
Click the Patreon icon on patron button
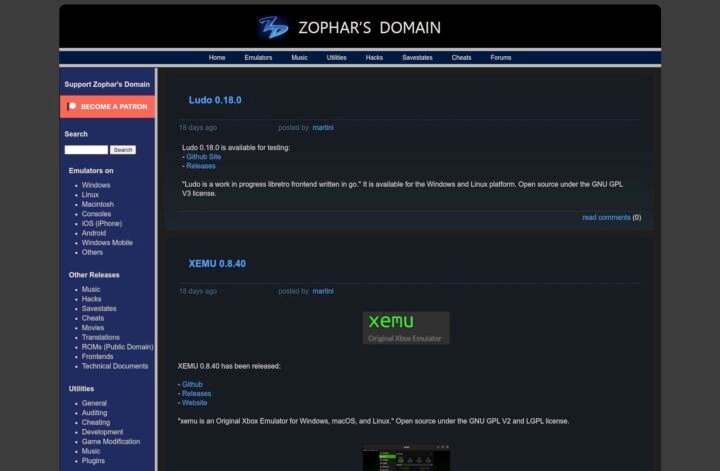click(x=72, y=107)
